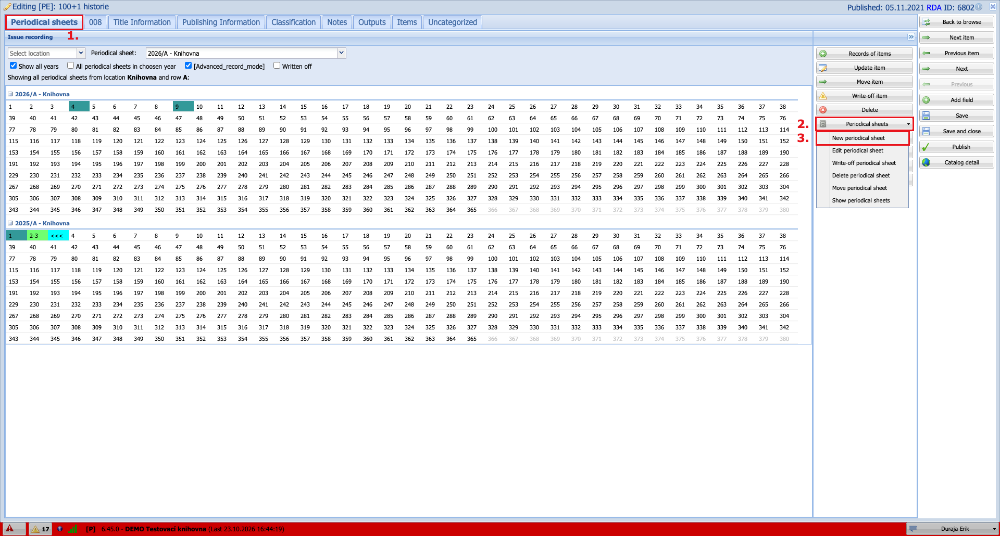Click issue number 365 in 2026/A sheet
Screen dimensions: 1000x536
(x=472, y=209)
